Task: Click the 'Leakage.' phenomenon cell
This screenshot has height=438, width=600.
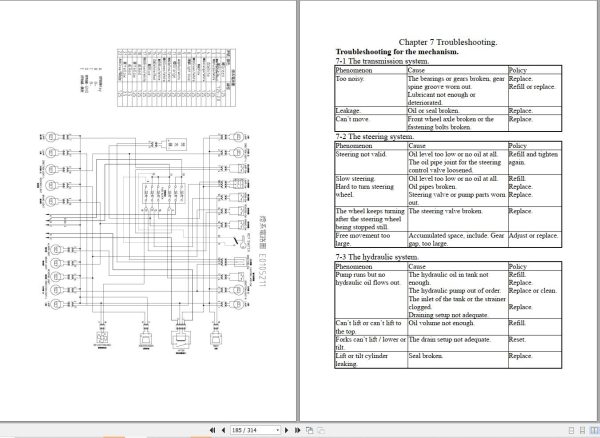Action: [371, 111]
